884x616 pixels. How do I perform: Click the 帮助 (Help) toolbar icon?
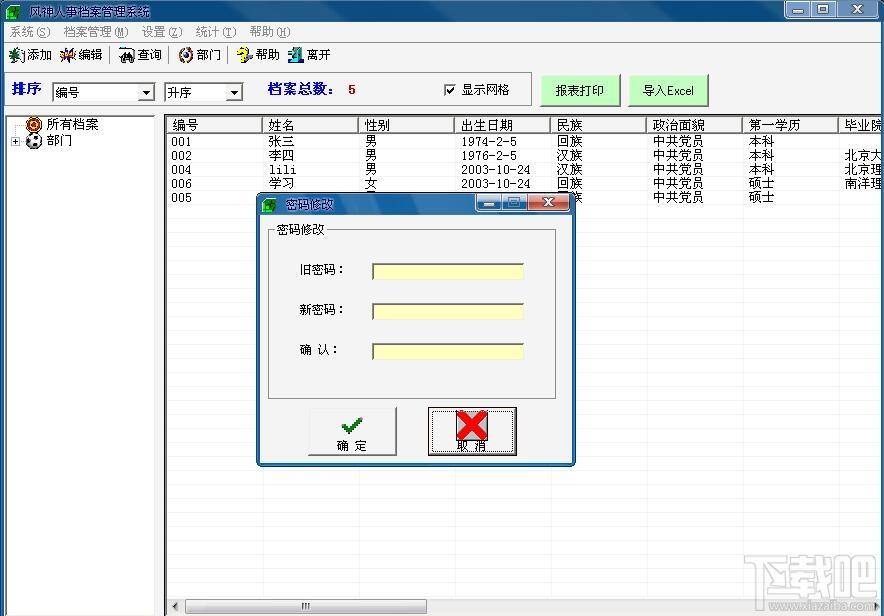(x=245, y=55)
